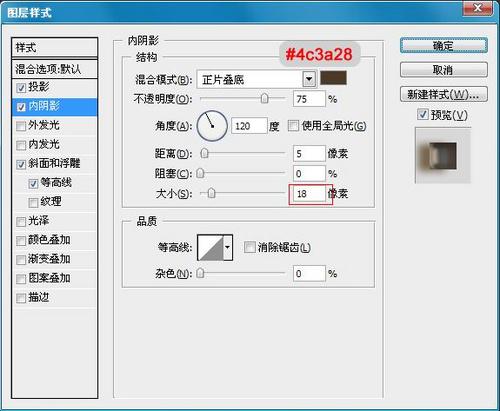Click the brown shadow color swatch
The height and width of the screenshot is (411, 500).
[333, 78]
